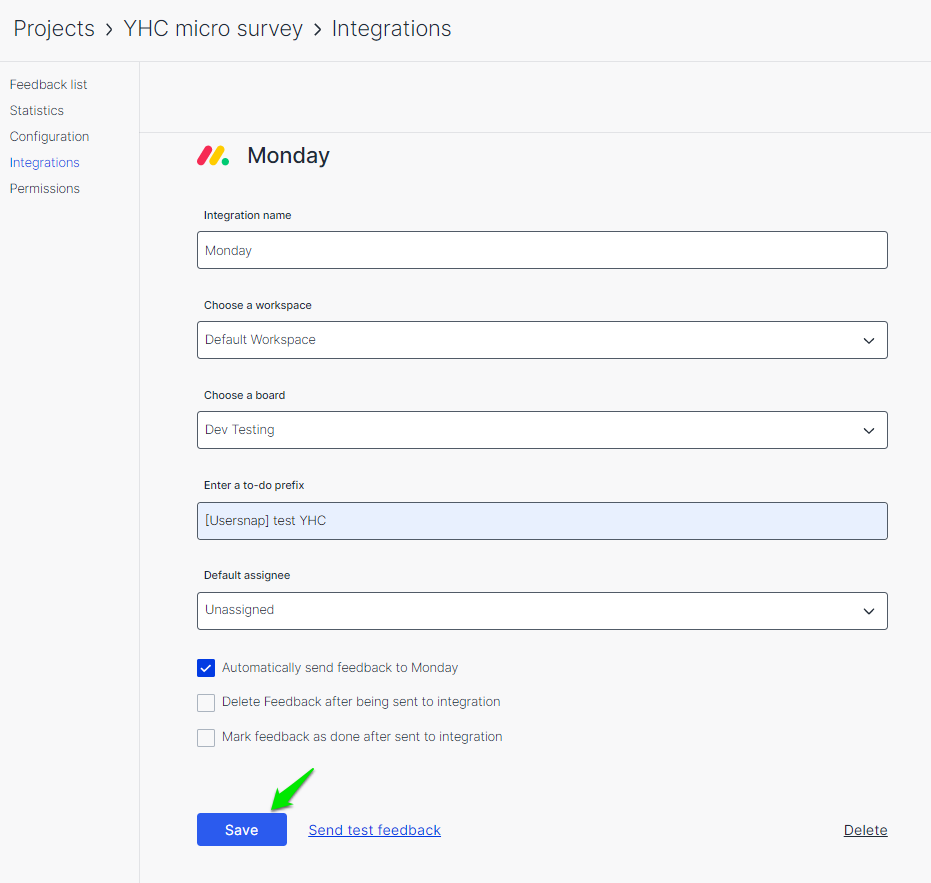Click the Save button

click(242, 830)
